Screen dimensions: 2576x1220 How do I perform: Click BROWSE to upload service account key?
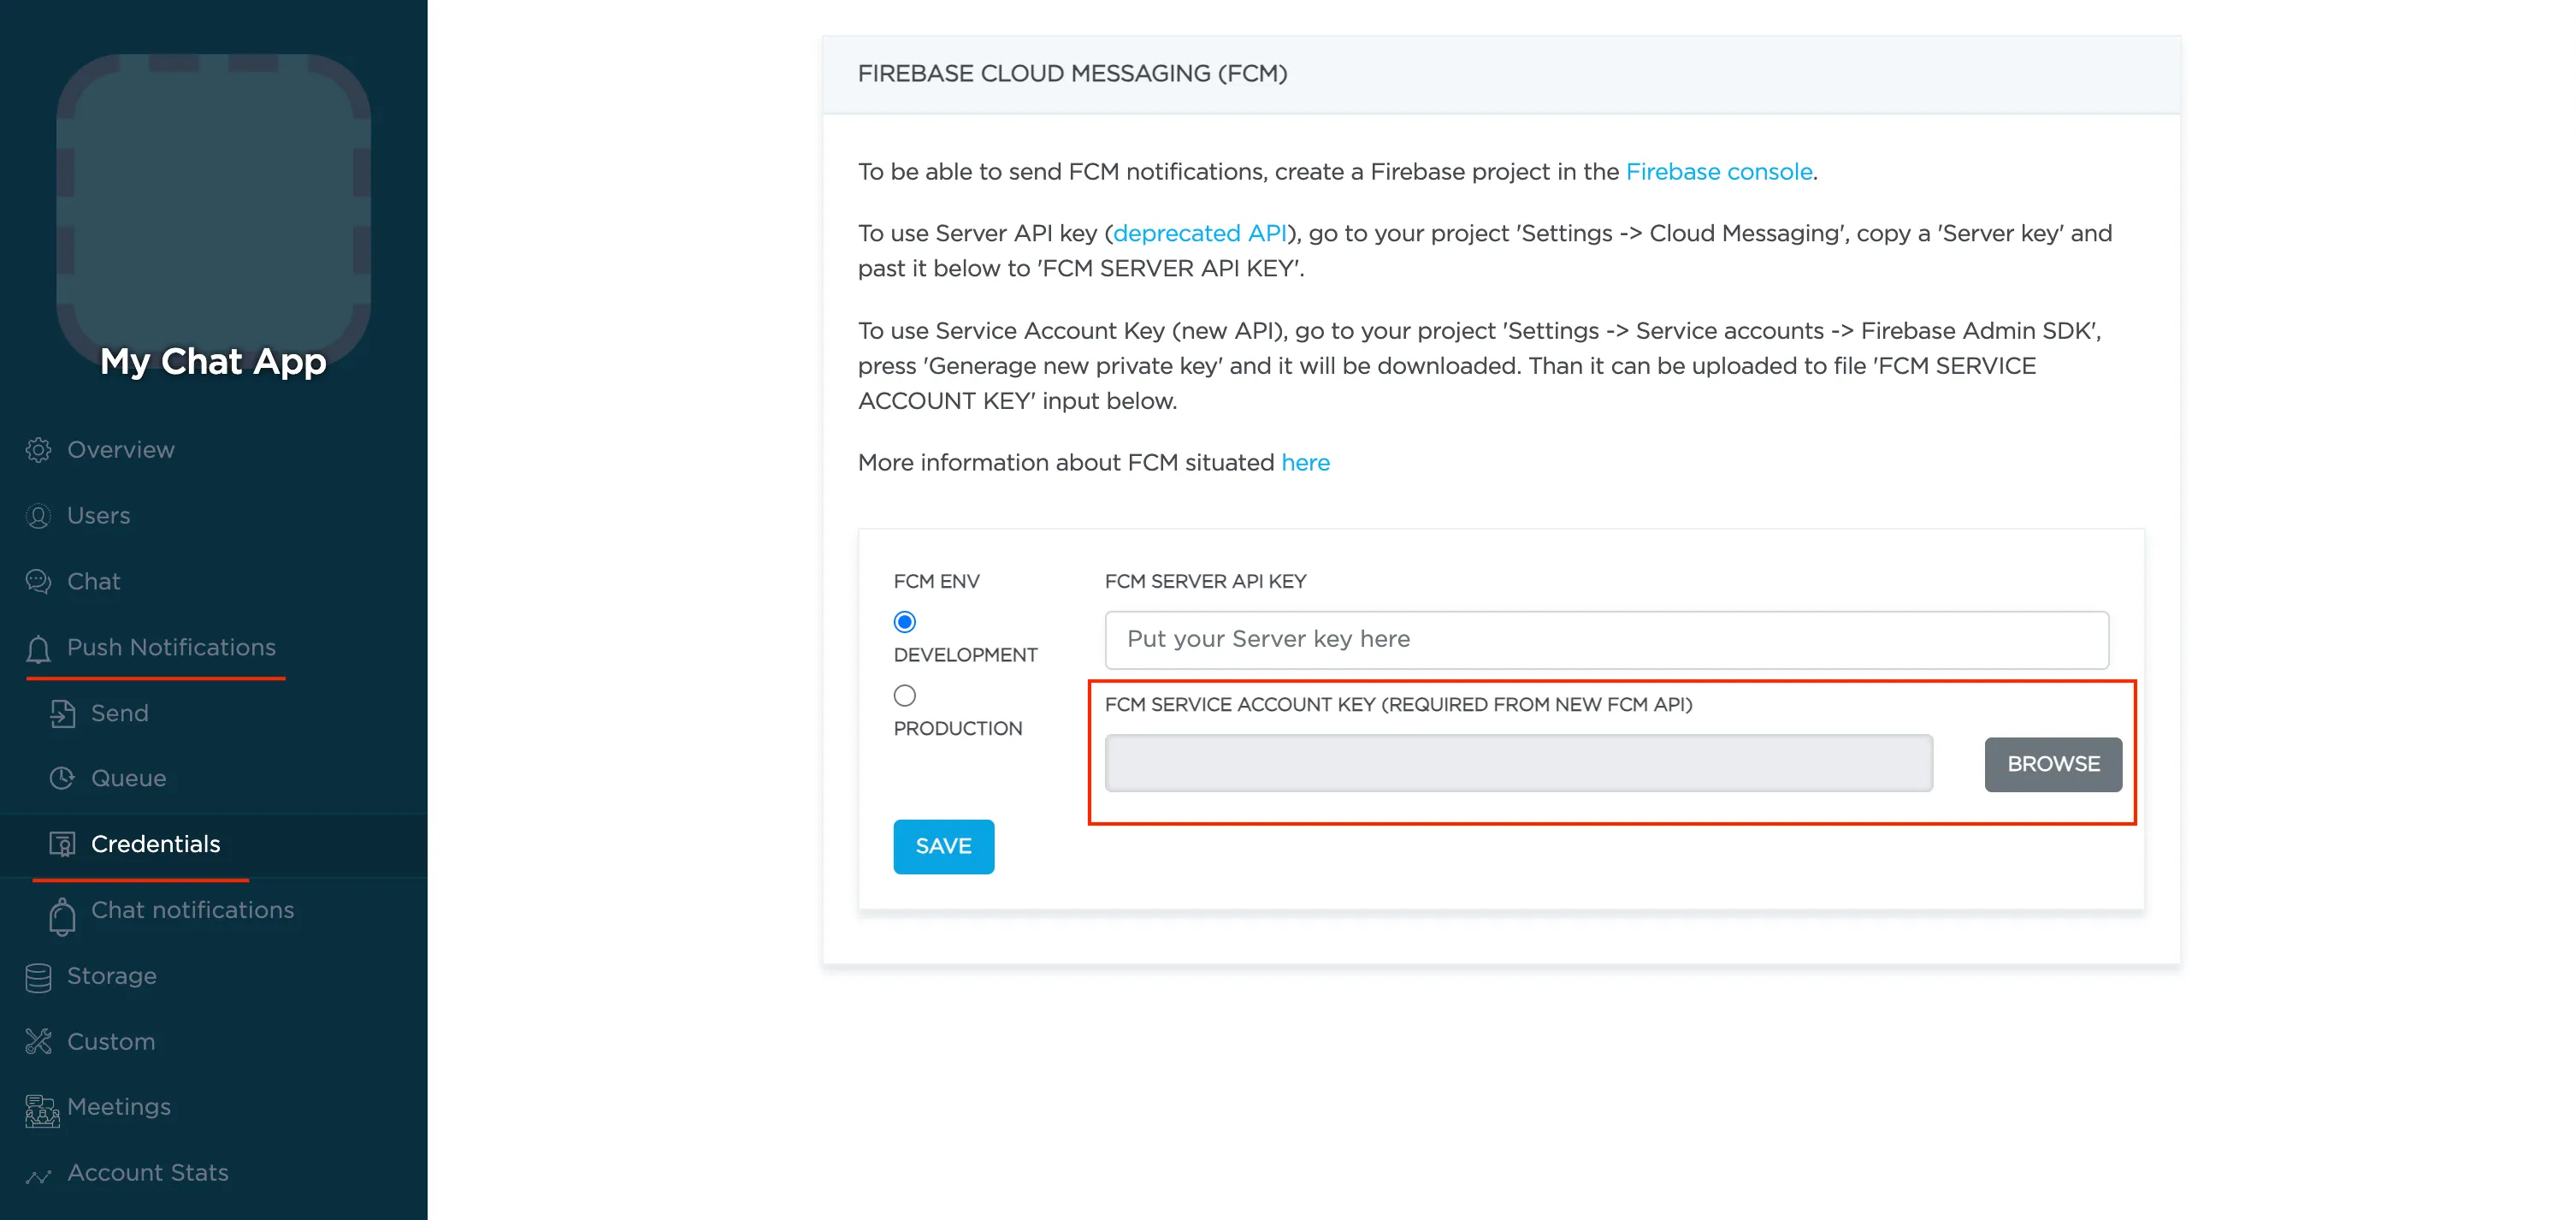pyautogui.click(x=2053, y=763)
